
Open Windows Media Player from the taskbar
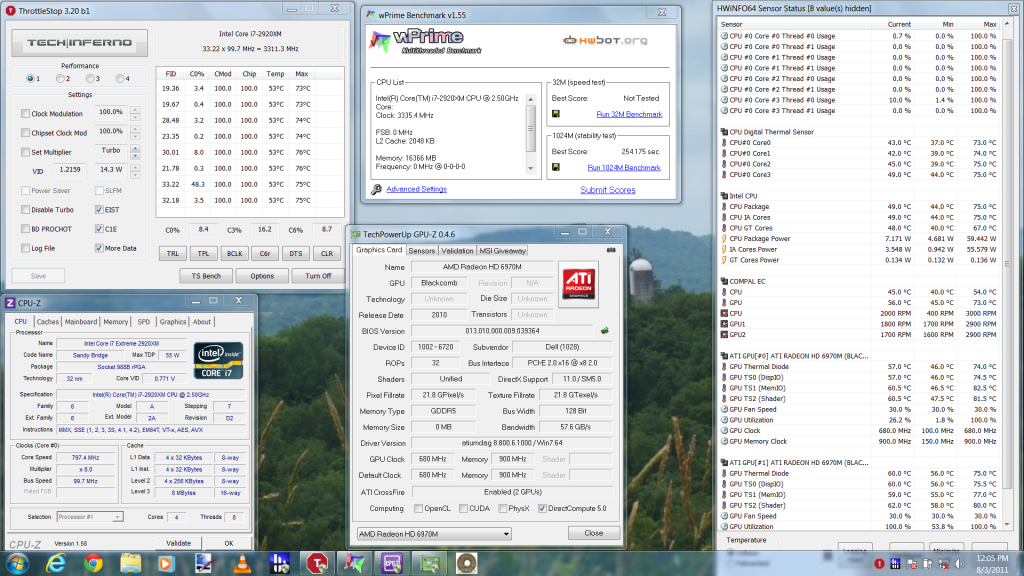(x=167, y=563)
